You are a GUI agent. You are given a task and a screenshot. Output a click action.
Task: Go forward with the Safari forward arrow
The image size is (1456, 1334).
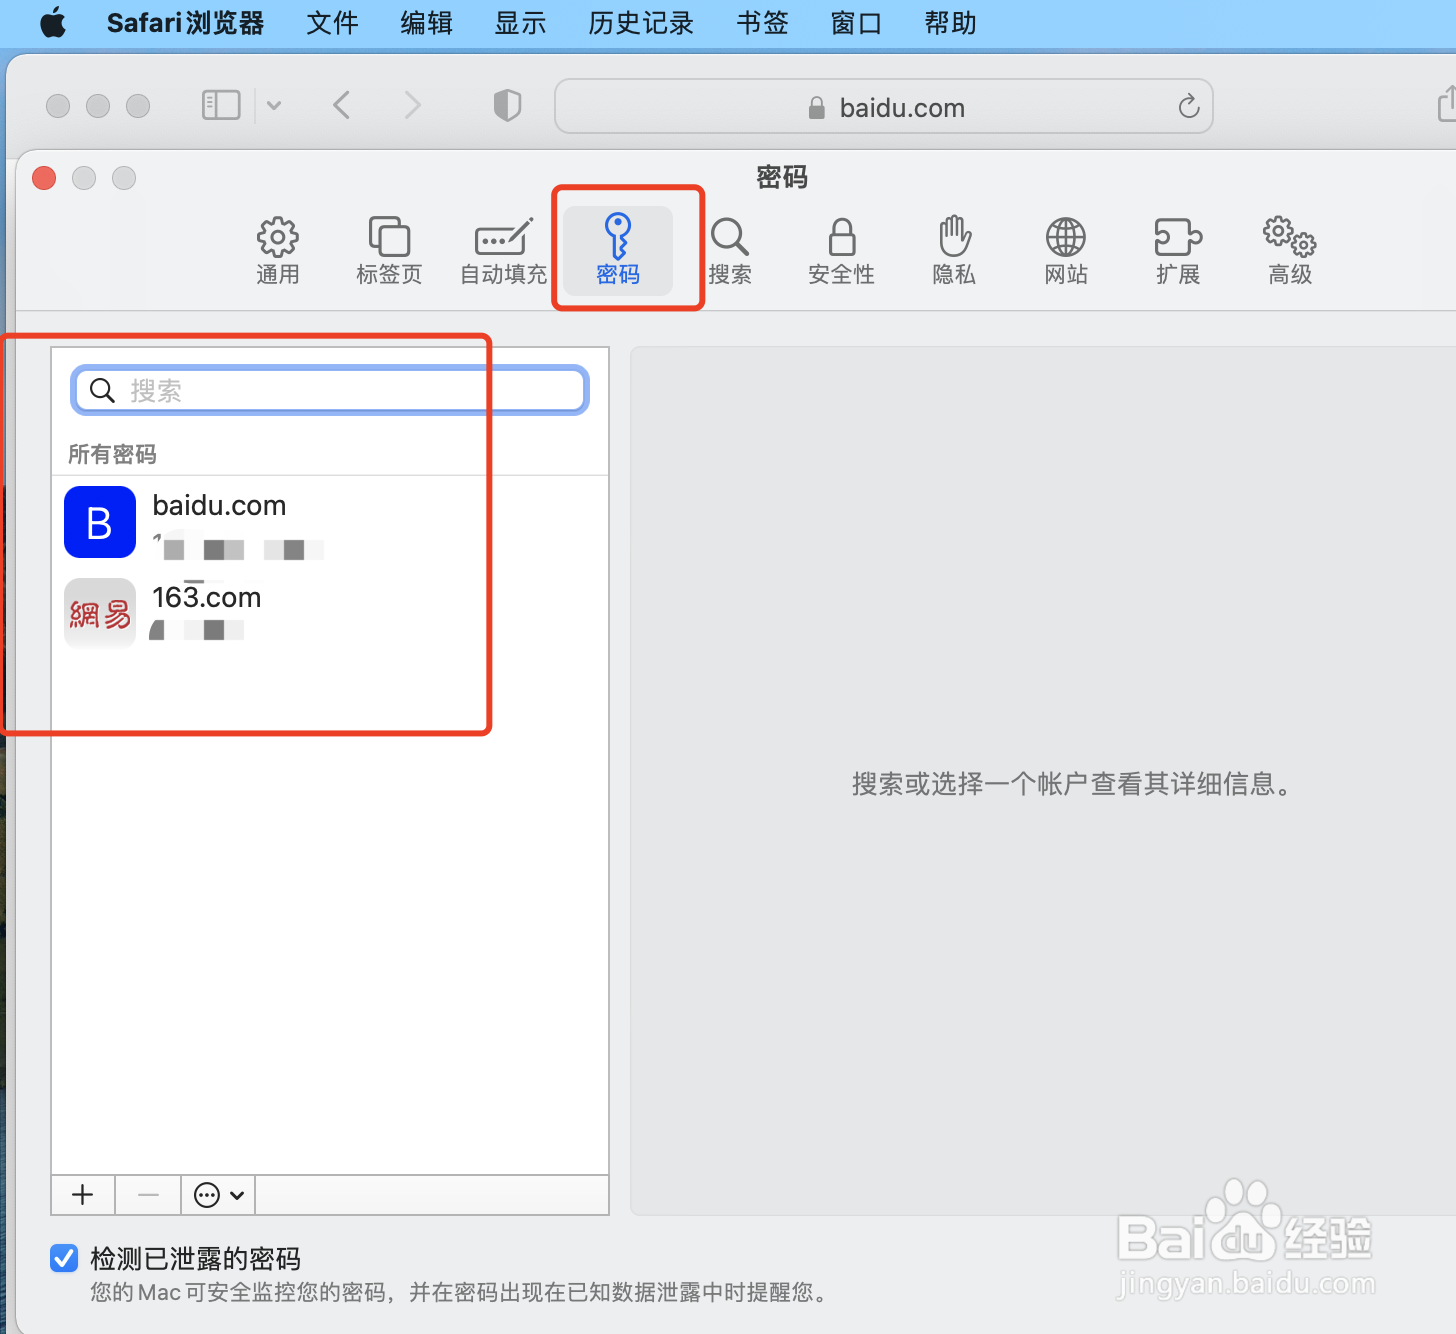[412, 105]
